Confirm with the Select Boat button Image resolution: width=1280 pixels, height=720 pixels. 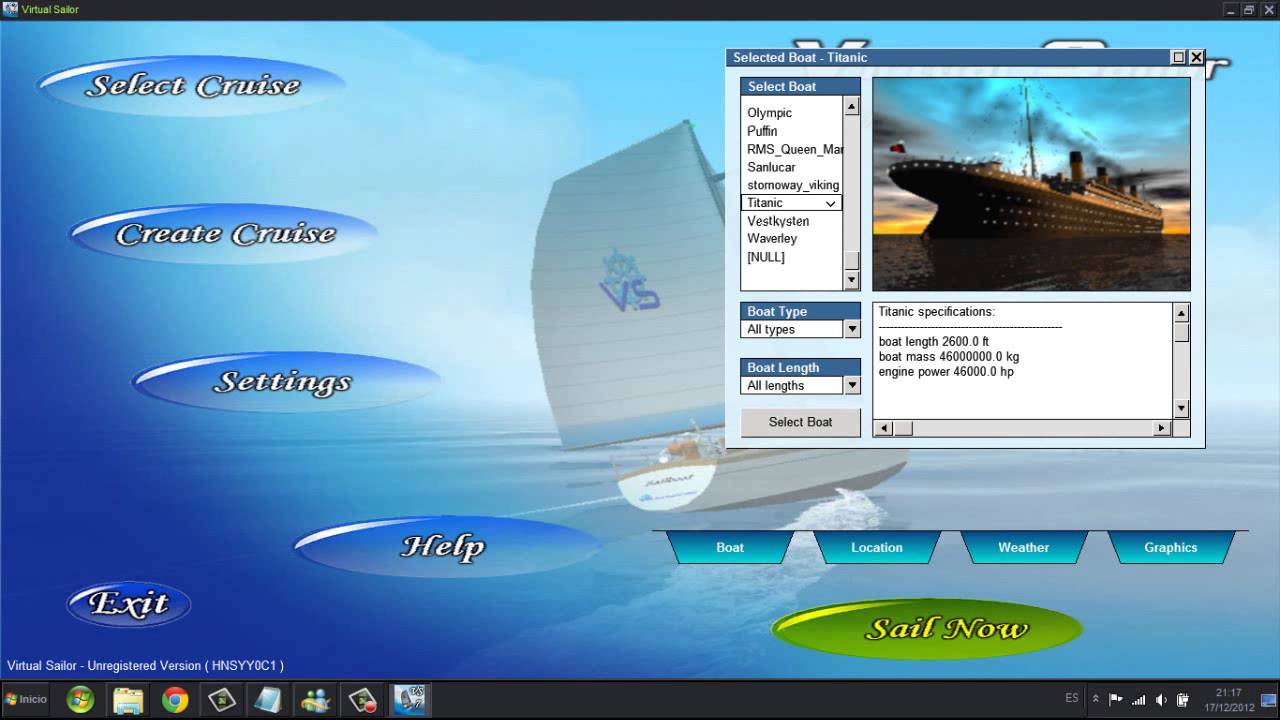click(x=800, y=422)
